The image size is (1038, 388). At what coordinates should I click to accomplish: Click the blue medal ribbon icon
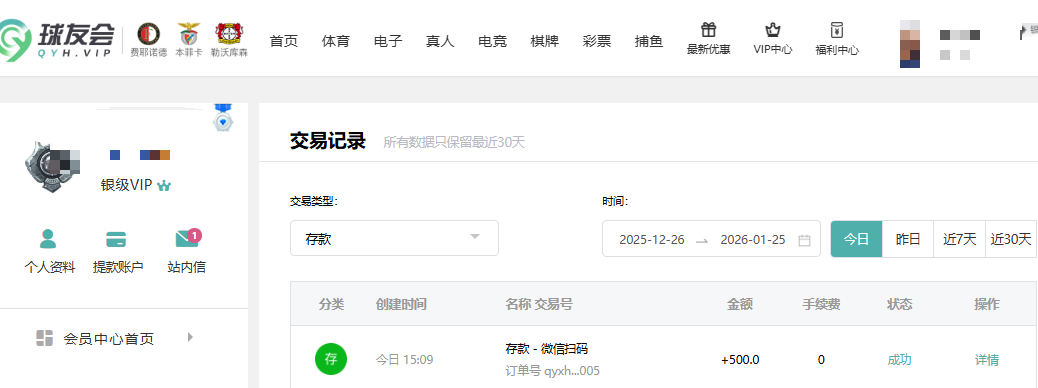[x=224, y=117]
